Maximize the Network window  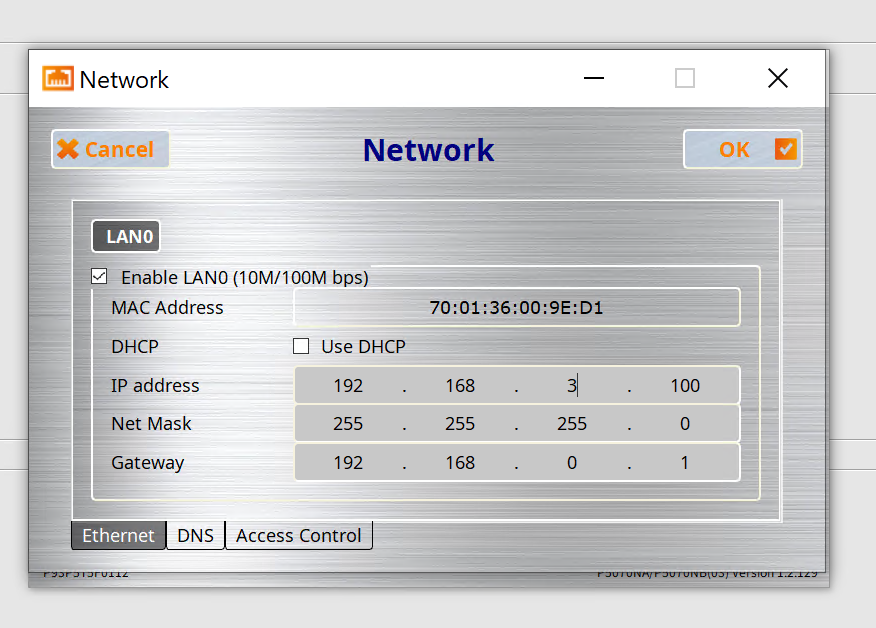point(685,79)
